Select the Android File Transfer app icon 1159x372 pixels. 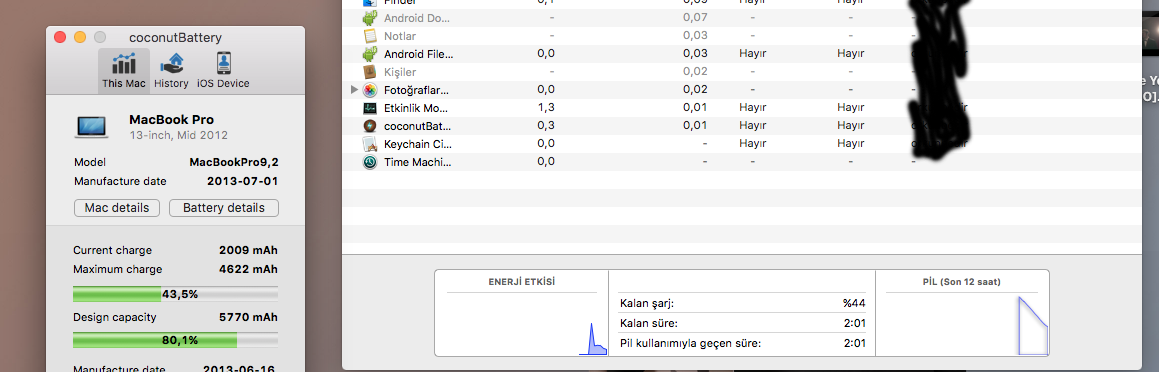(370, 54)
